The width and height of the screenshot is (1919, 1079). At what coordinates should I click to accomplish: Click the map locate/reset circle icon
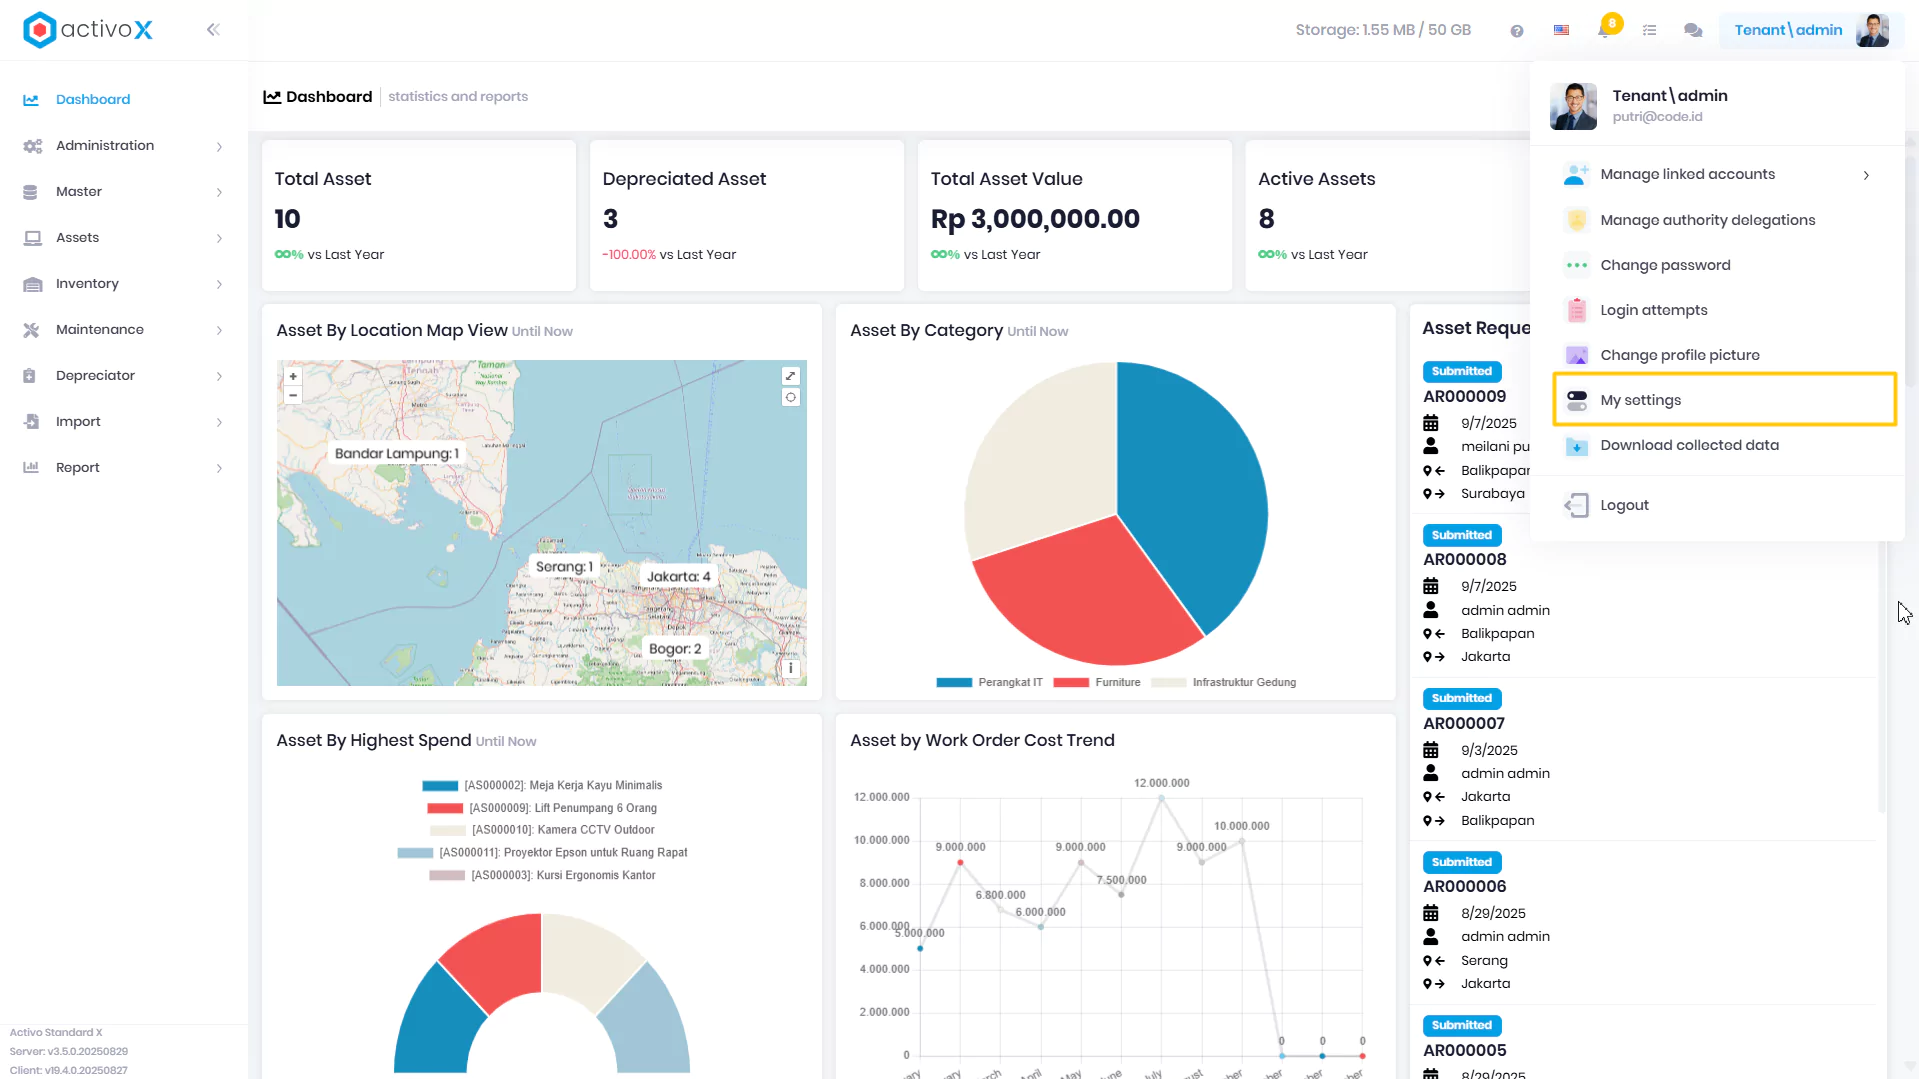[791, 397]
